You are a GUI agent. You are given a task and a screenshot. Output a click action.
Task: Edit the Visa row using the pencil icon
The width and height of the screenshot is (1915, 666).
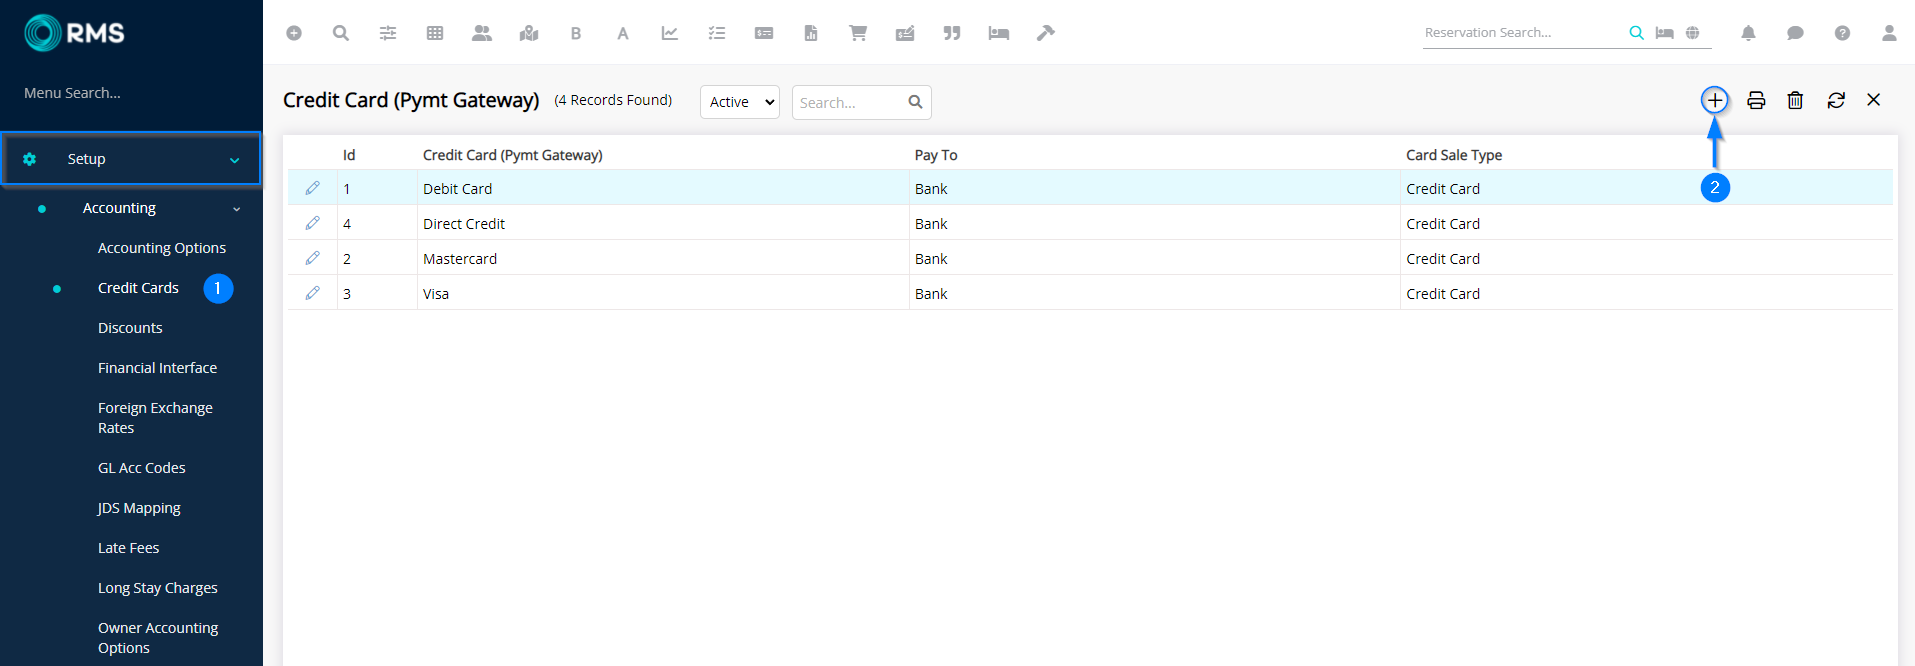[x=312, y=293]
